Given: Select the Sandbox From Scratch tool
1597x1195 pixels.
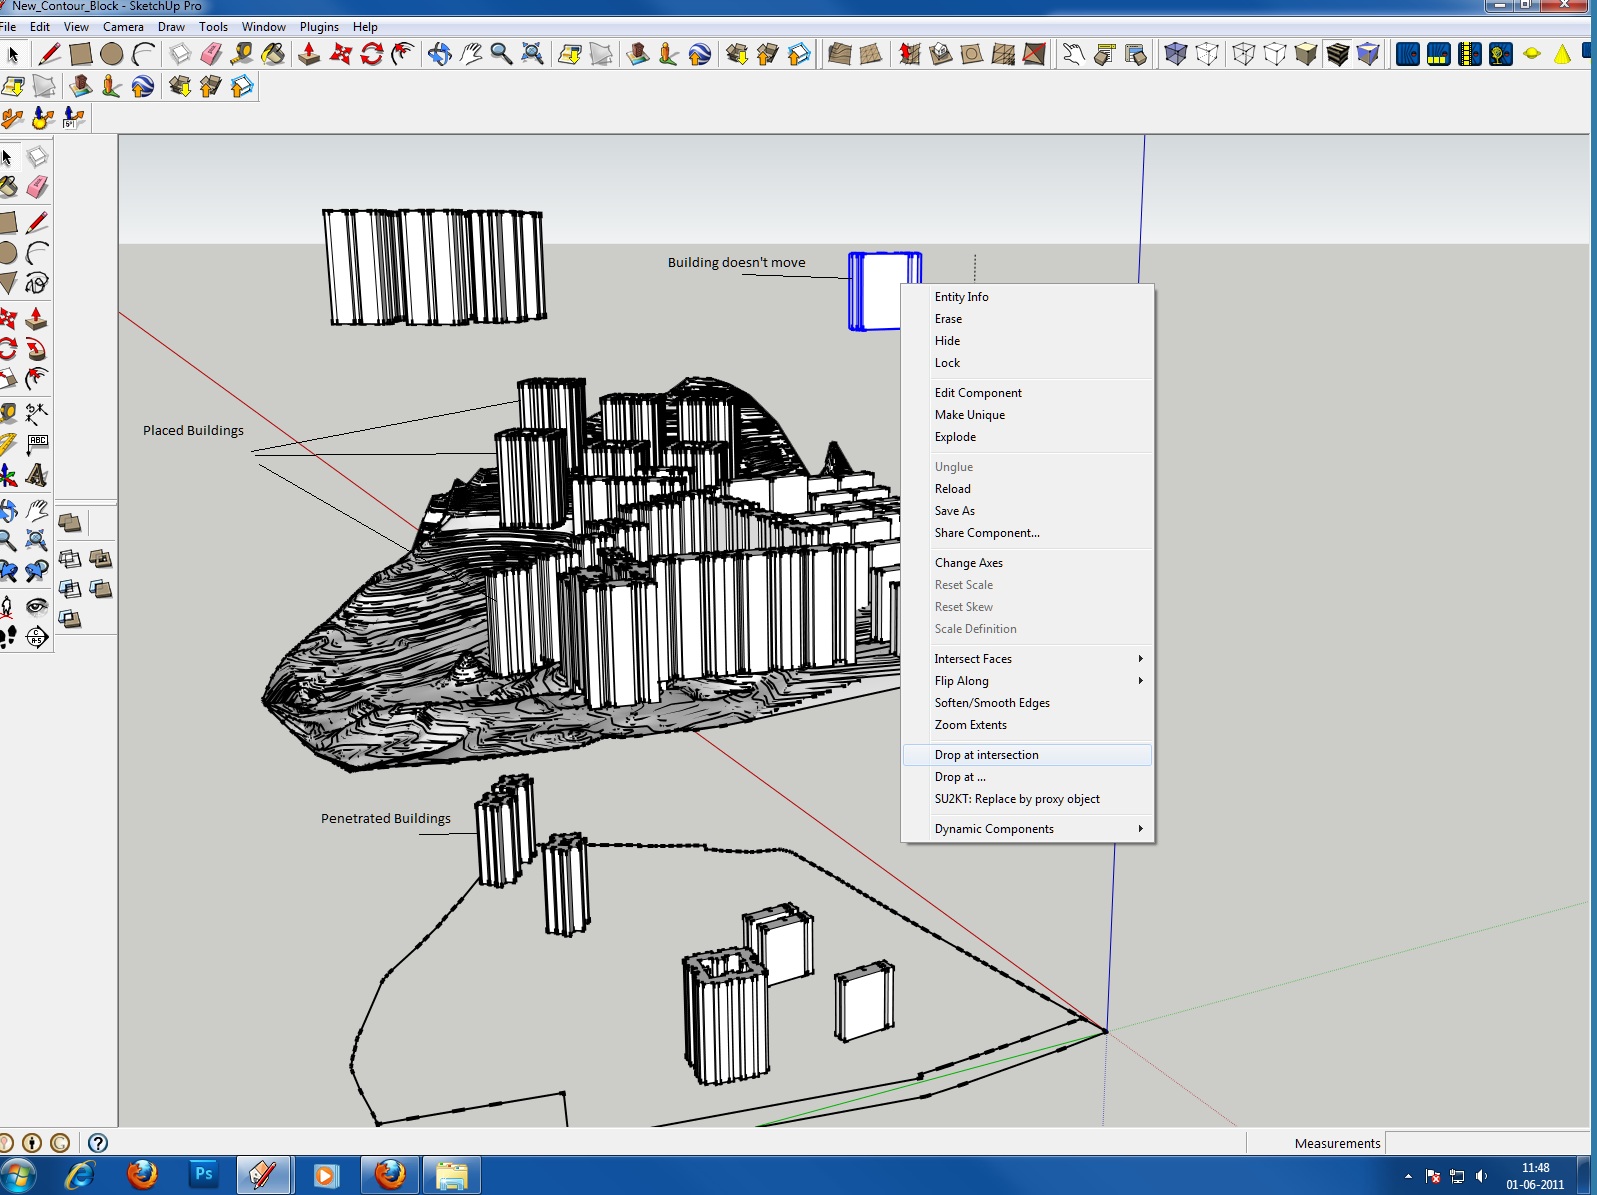Looking at the screenshot, I should pyautogui.click(x=870, y=54).
